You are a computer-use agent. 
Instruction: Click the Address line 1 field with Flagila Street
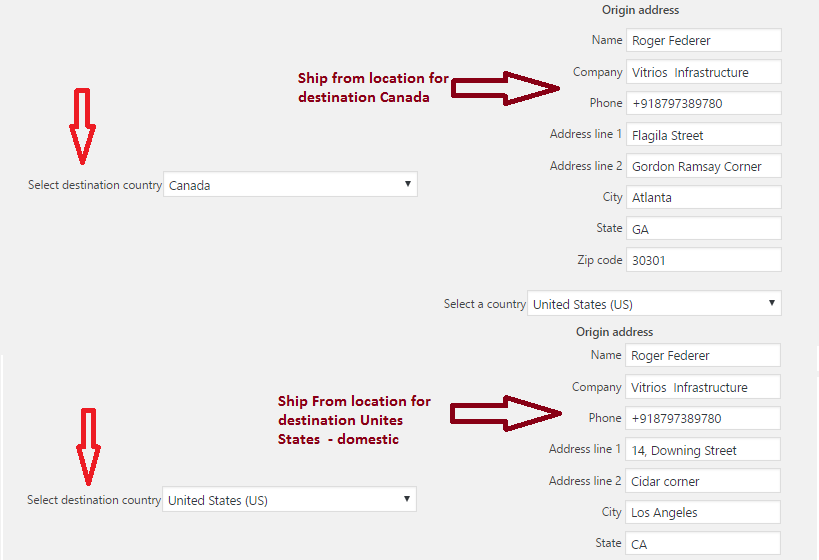click(704, 135)
